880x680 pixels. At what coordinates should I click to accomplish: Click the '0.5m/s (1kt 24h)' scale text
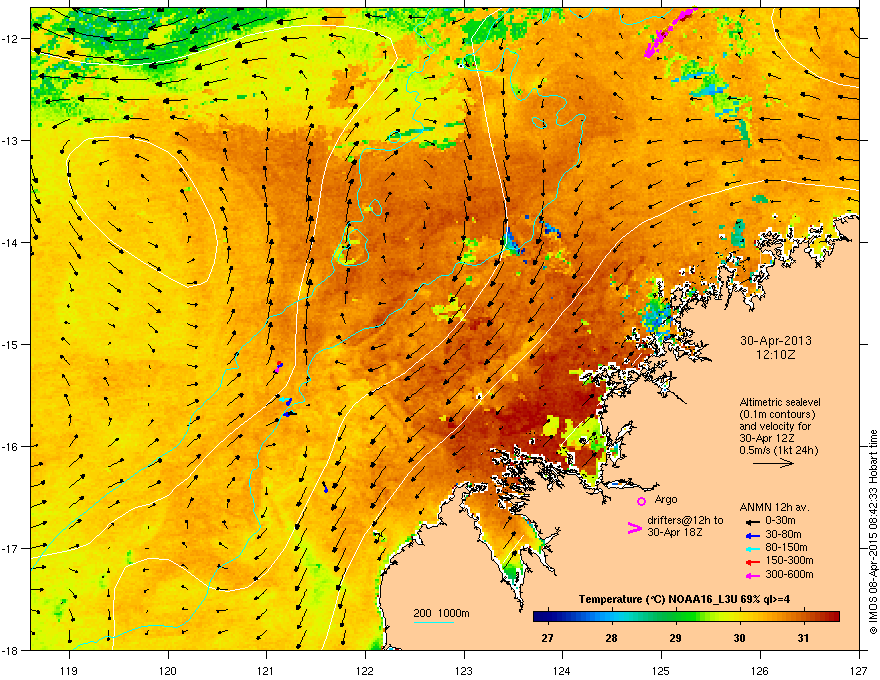[x=778, y=450]
